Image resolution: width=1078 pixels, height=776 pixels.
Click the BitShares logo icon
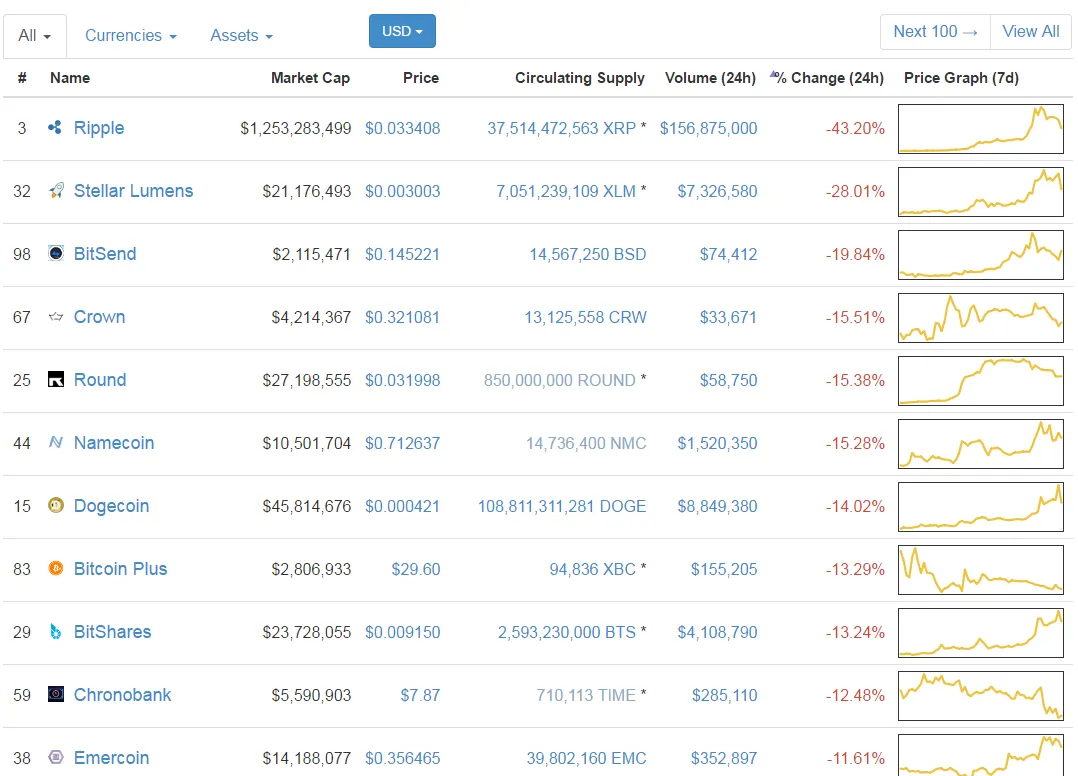56,632
